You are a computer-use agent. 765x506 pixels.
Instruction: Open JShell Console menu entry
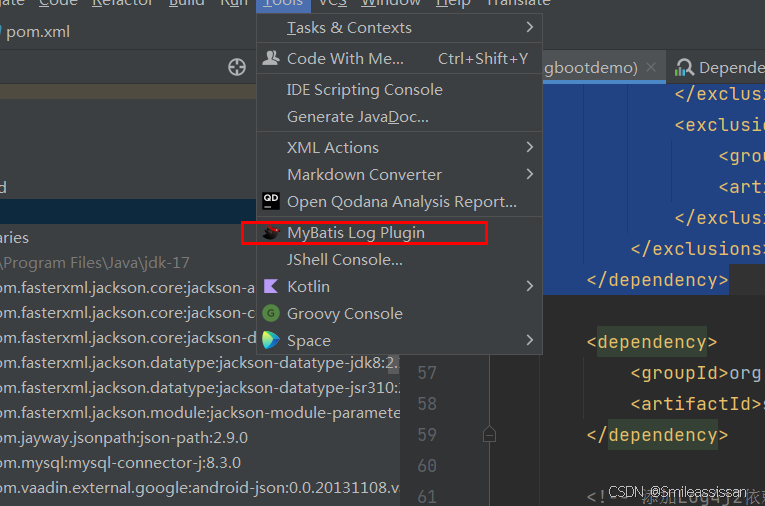399,260
